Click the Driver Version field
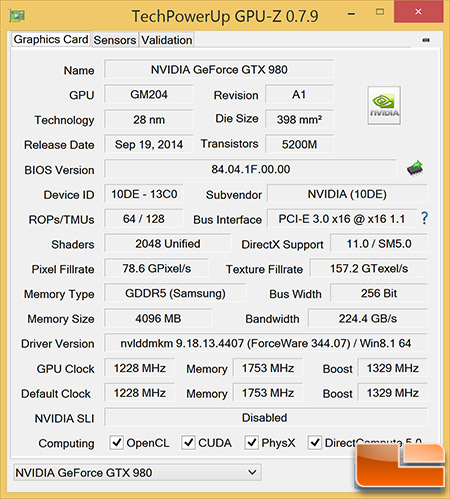The image size is (450, 499). pos(266,343)
